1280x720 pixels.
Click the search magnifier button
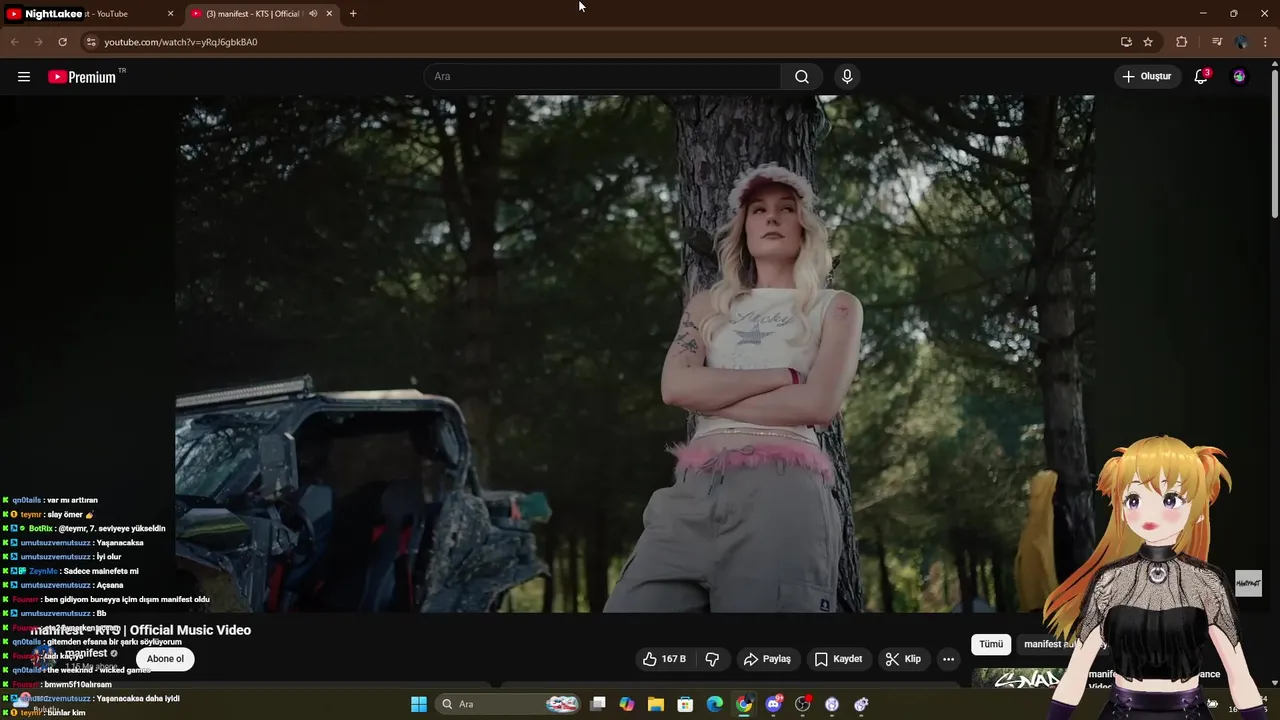(802, 77)
